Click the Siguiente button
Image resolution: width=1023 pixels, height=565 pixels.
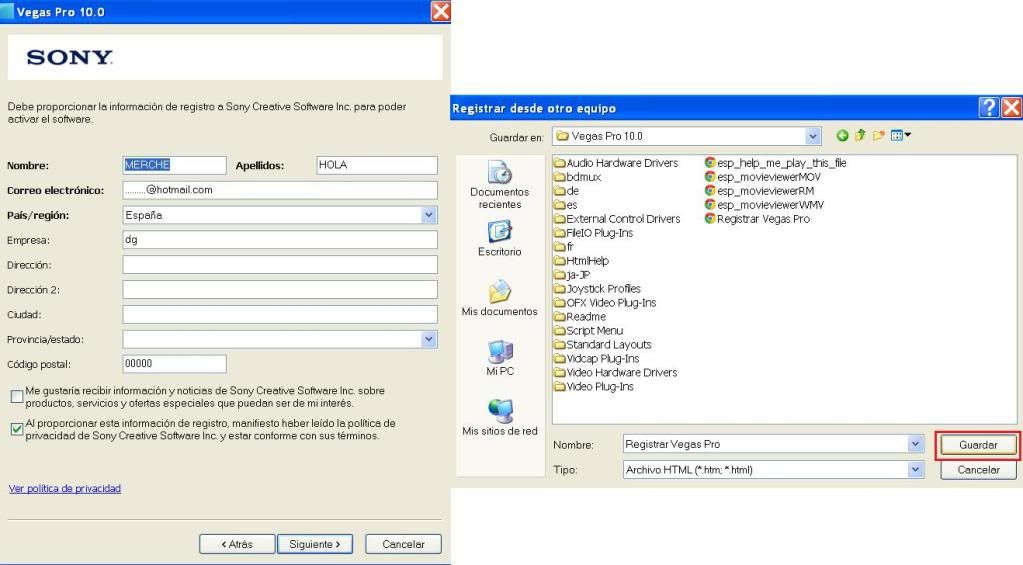click(x=315, y=544)
